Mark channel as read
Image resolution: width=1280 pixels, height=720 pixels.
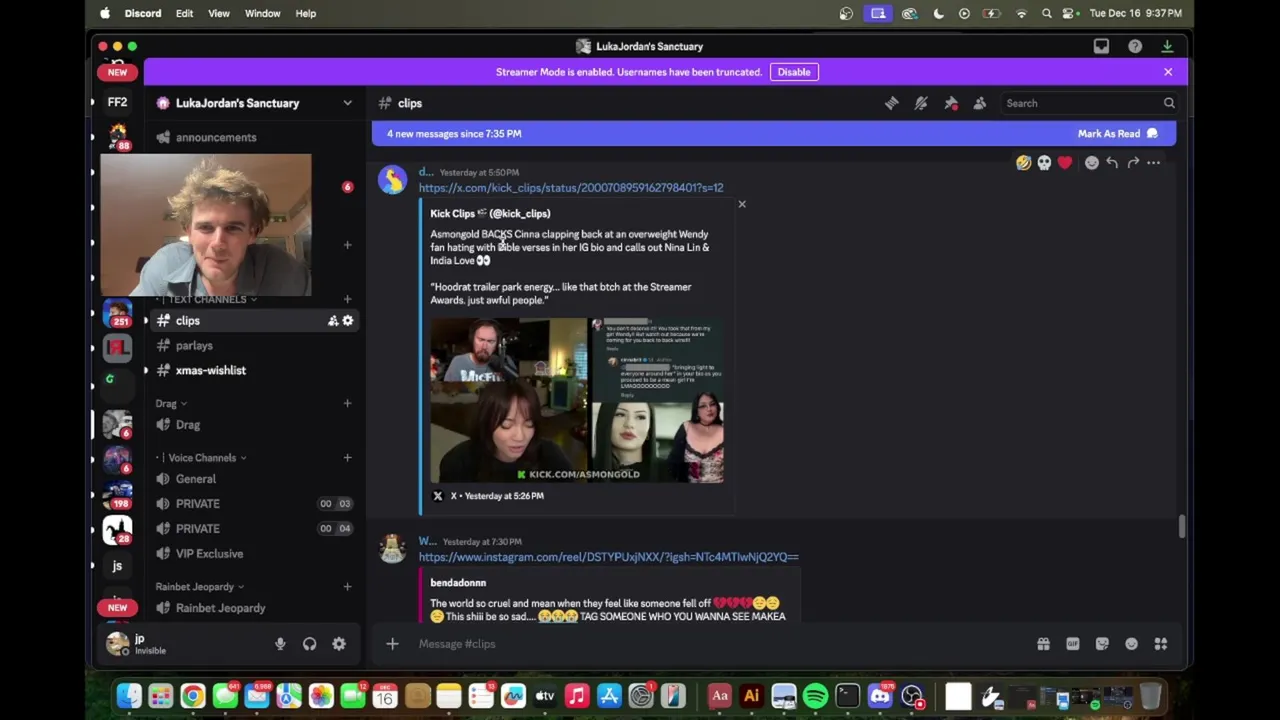1117,133
